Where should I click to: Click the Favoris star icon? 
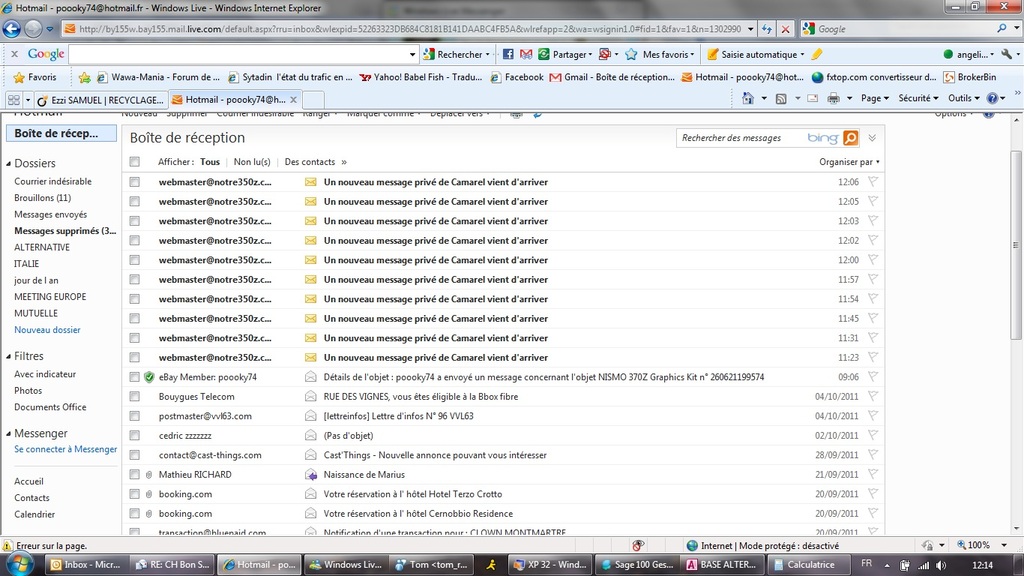[19, 77]
